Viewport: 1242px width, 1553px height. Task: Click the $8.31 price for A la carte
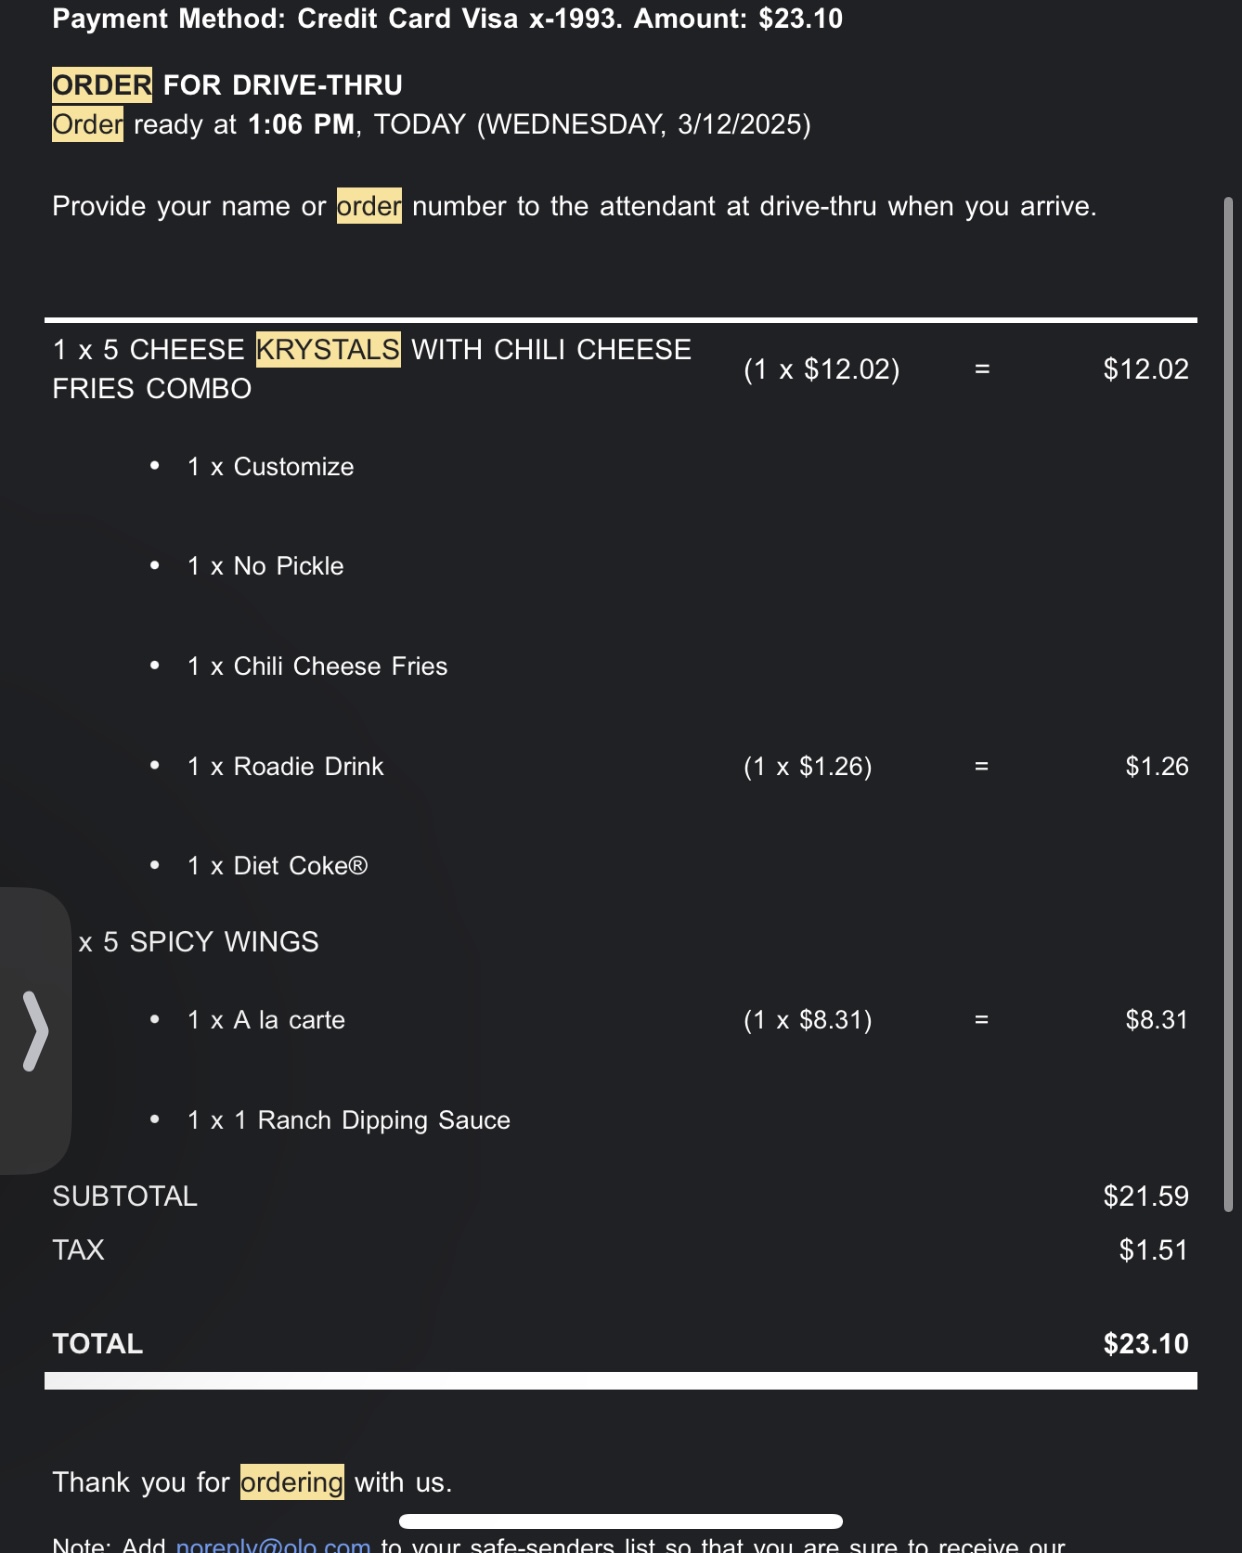1156,1020
